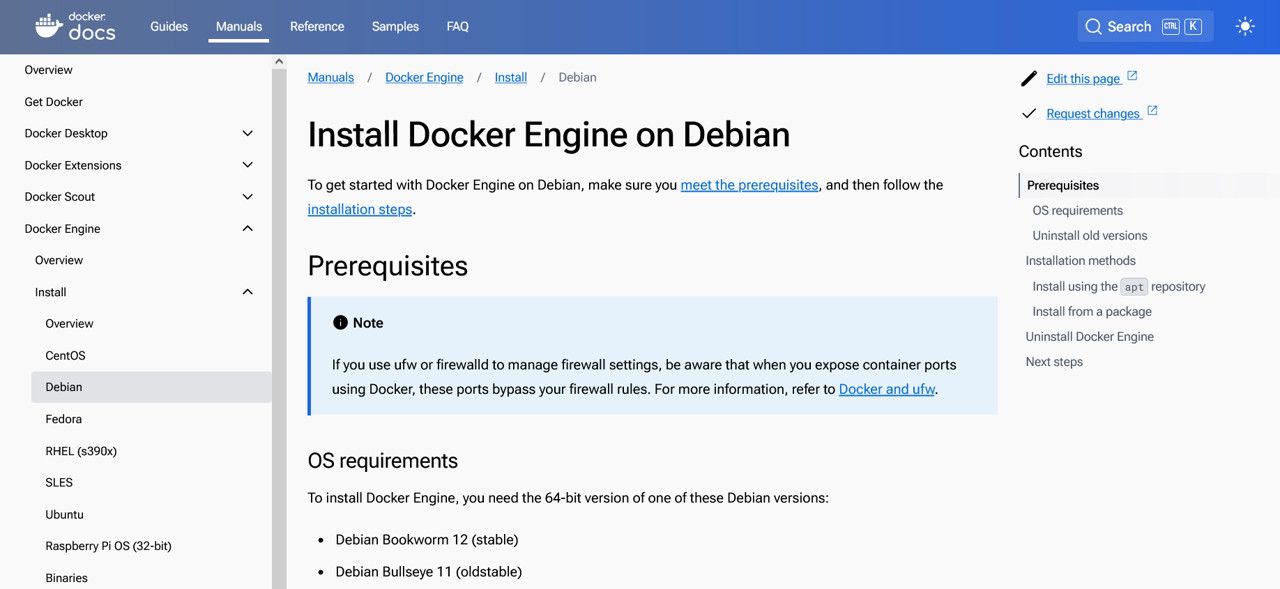Screen dimensions: 1280x589
Task: Select Get Docker in the sidebar
Action: pos(54,102)
